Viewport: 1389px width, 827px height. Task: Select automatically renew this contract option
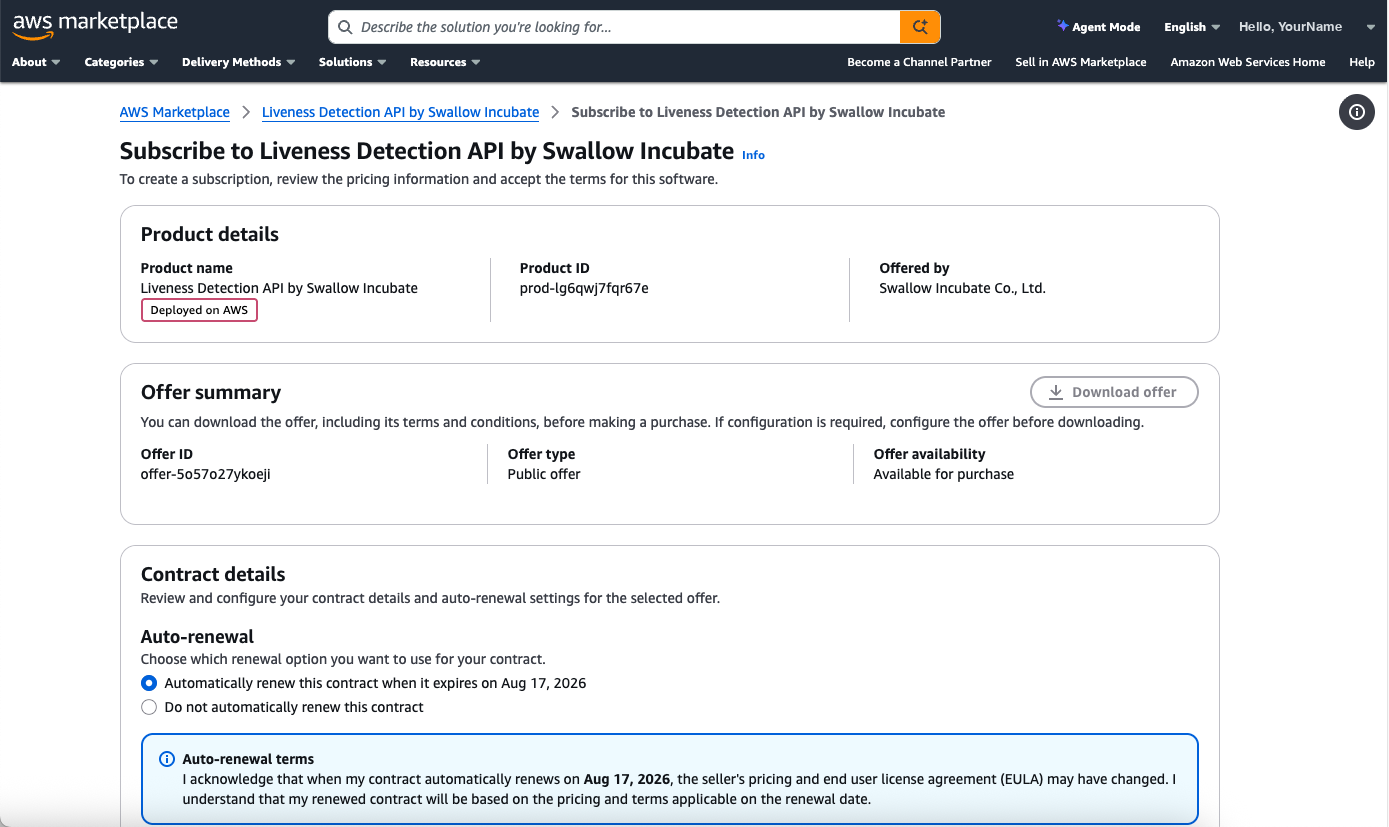(149, 683)
